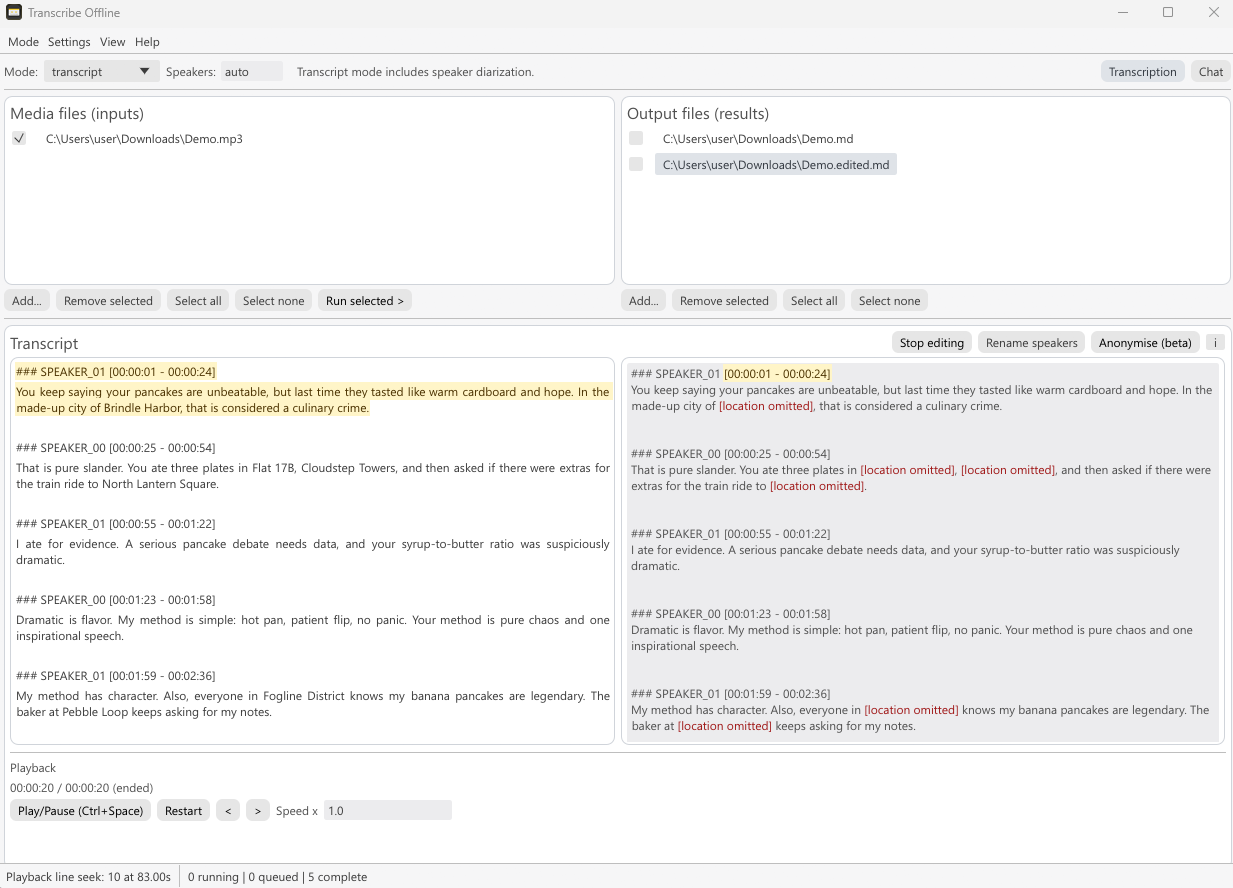The width and height of the screenshot is (1233, 888).
Task: Click the Anonymise (beta) button
Action: [x=1145, y=343]
